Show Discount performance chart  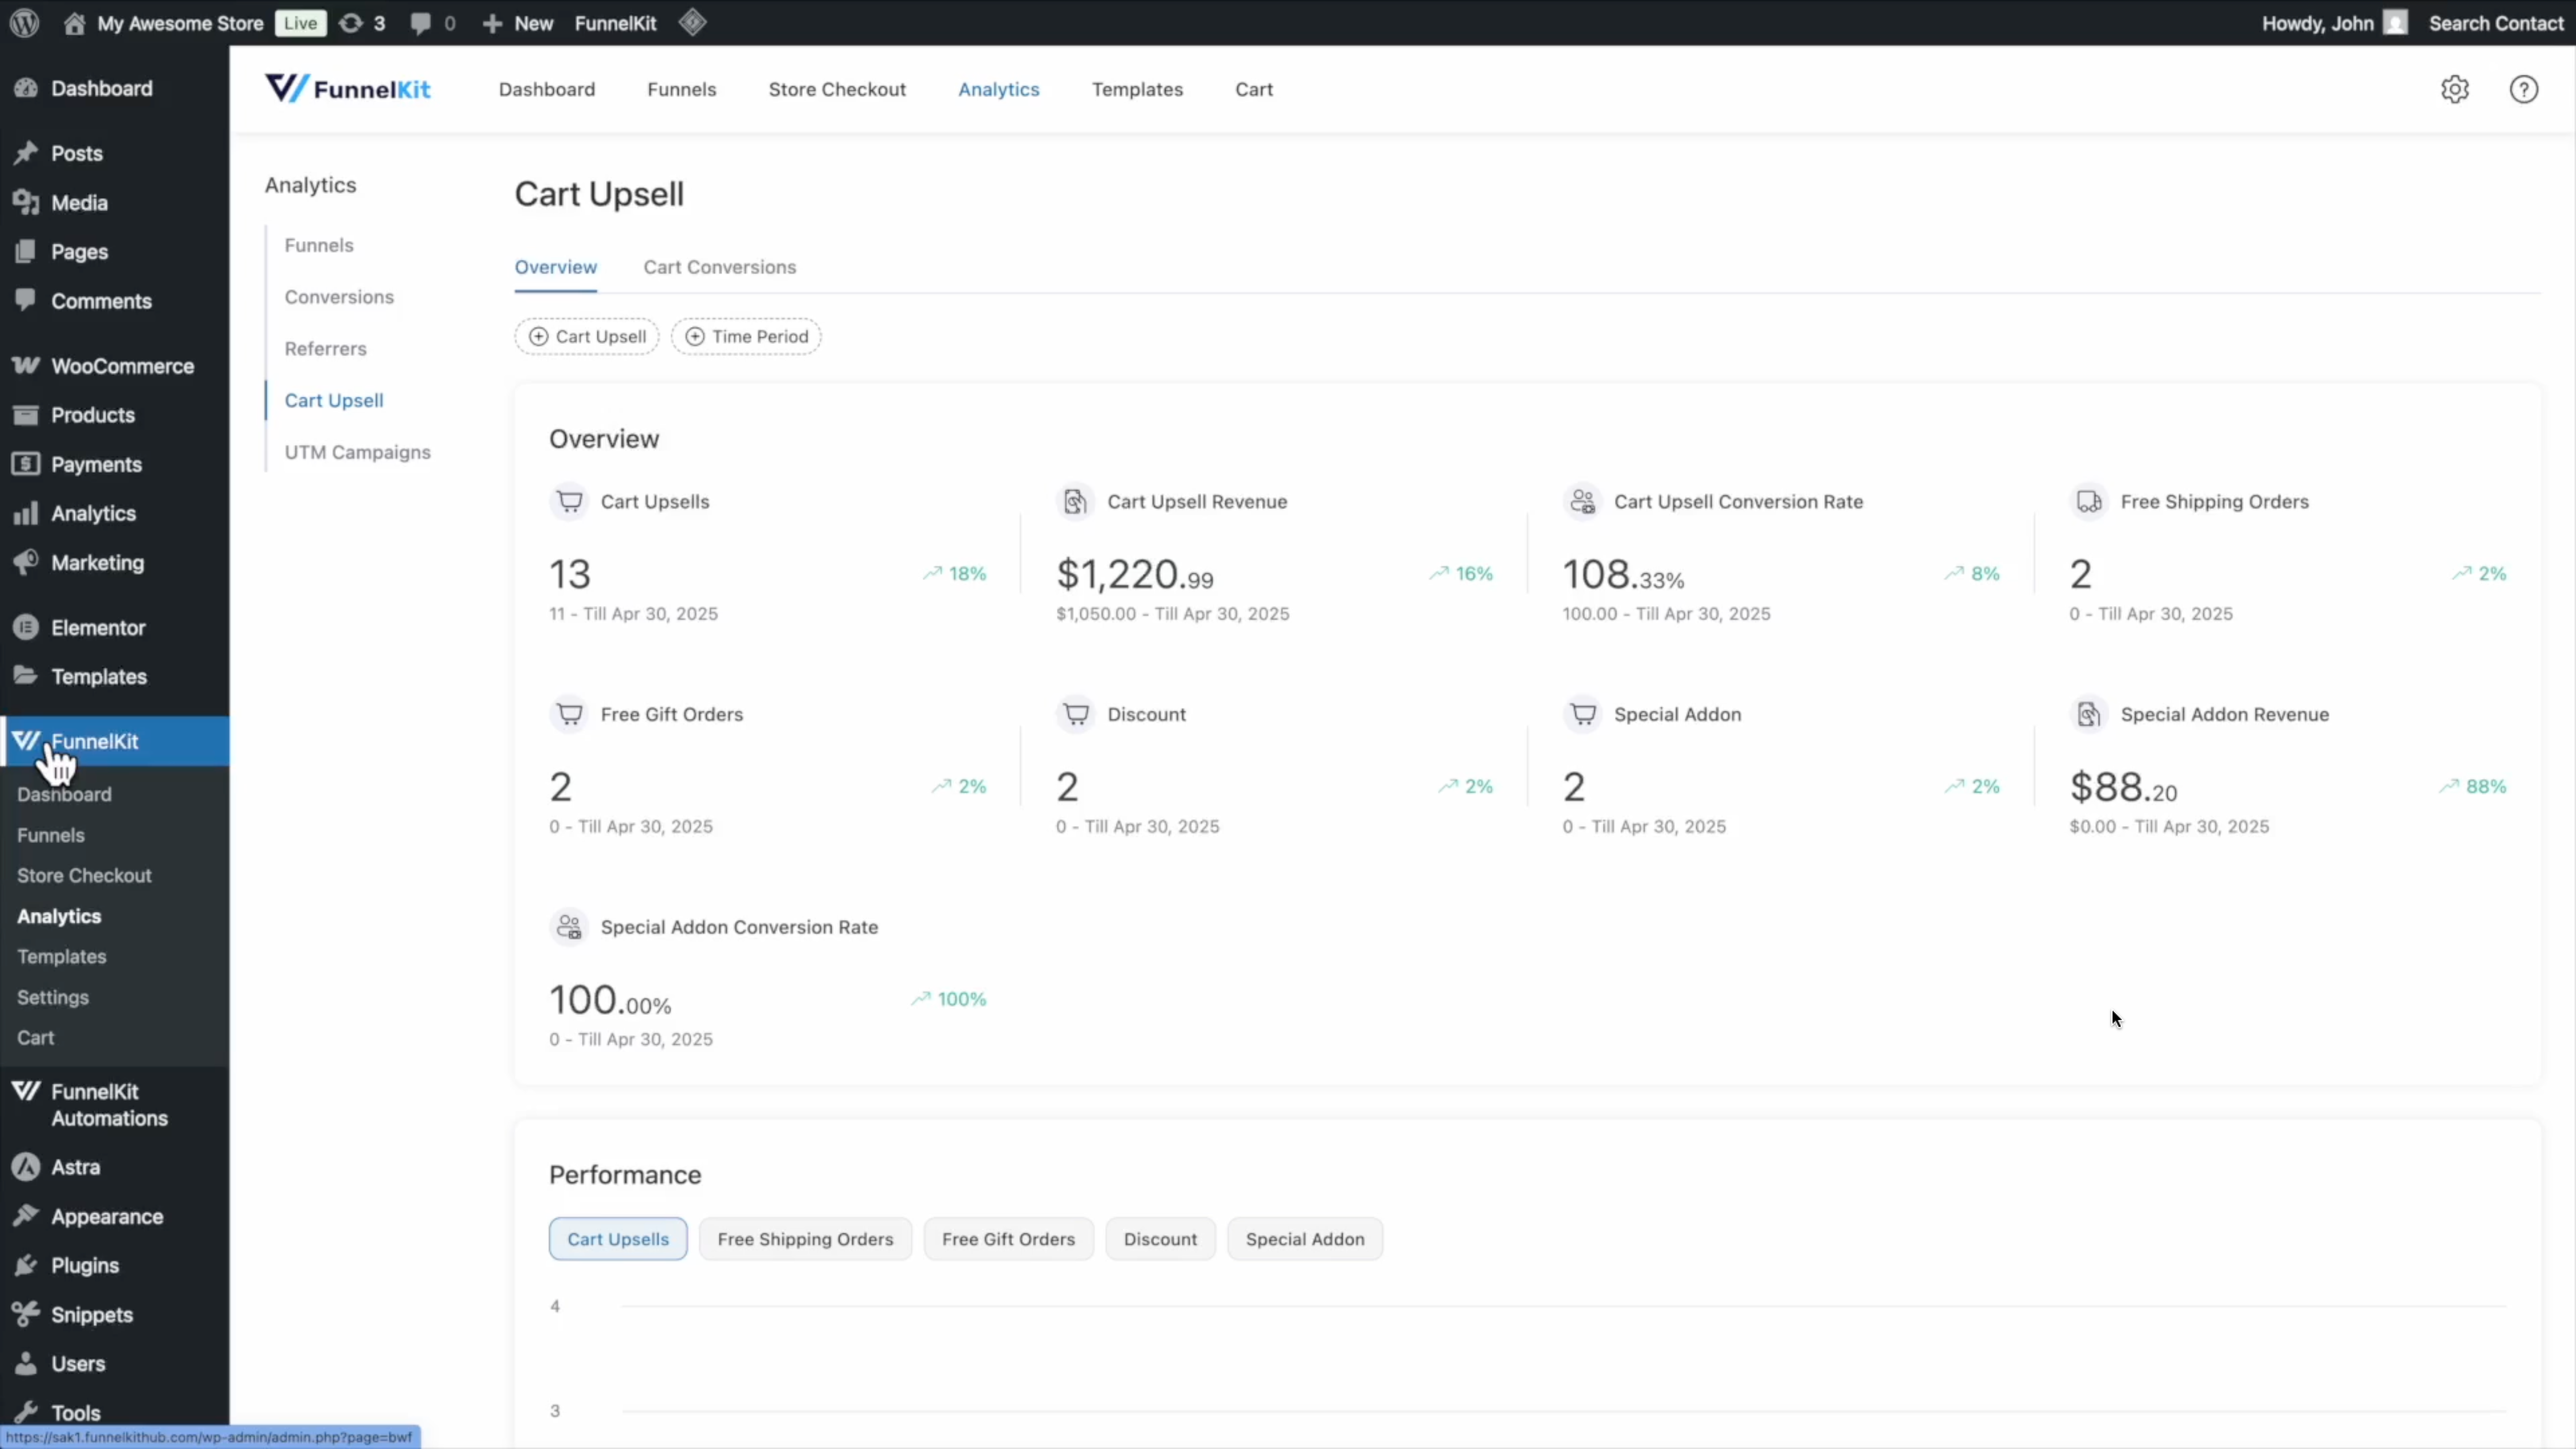[x=1160, y=1239]
